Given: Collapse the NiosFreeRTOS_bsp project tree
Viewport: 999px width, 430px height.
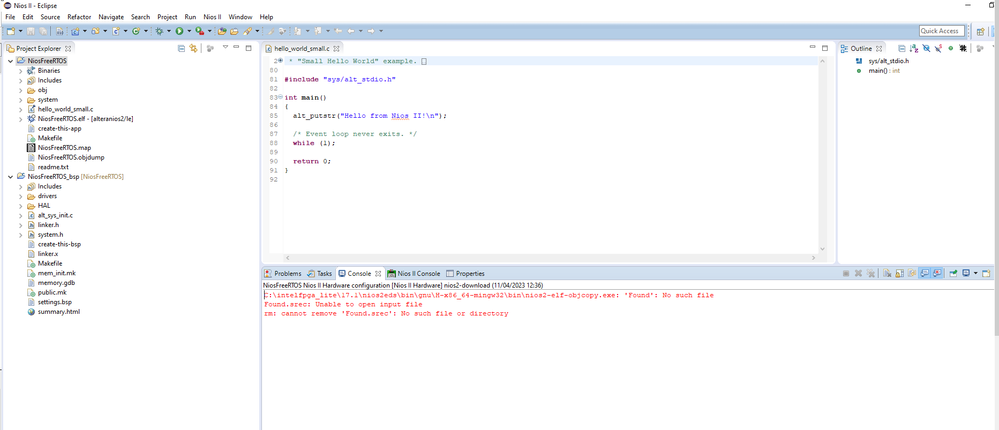Looking at the screenshot, I should click(x=9, y=177).
